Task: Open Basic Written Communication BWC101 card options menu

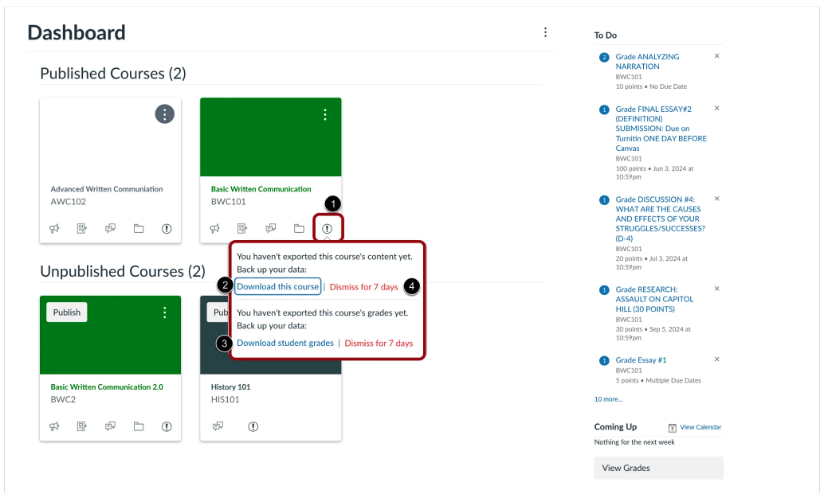Action: point(325,114)
